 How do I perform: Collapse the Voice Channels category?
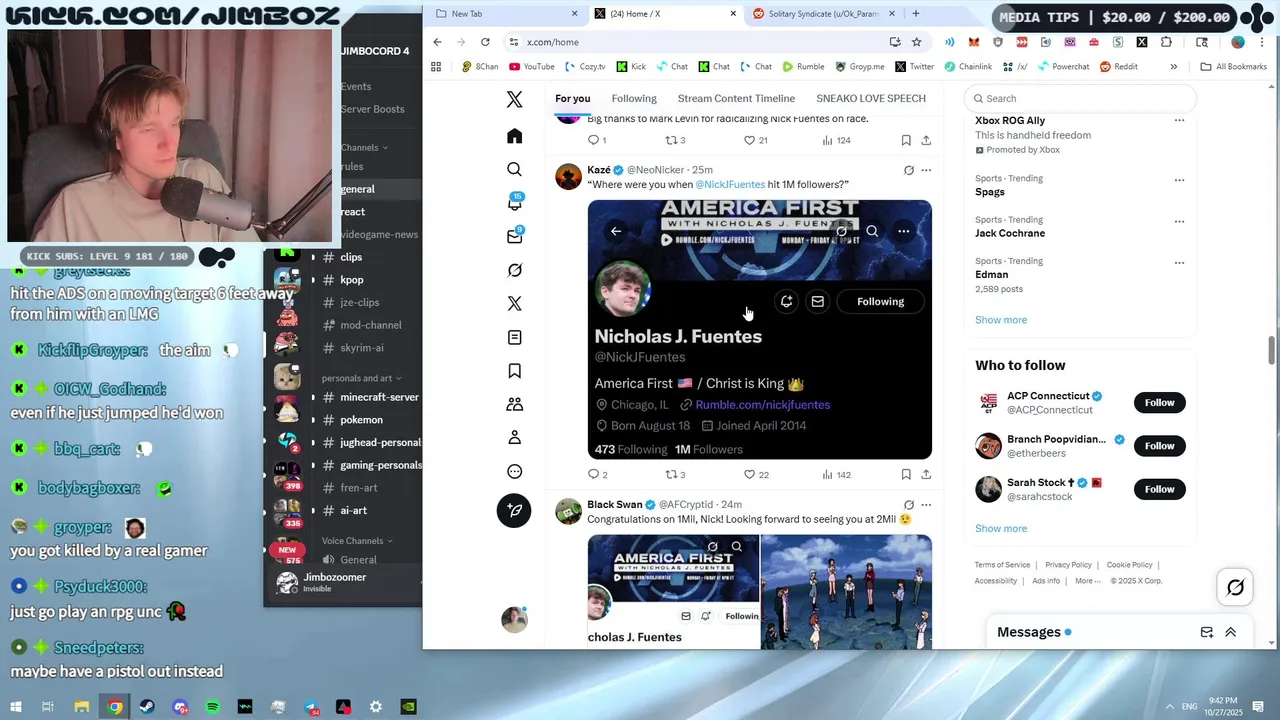pos(357,541)
